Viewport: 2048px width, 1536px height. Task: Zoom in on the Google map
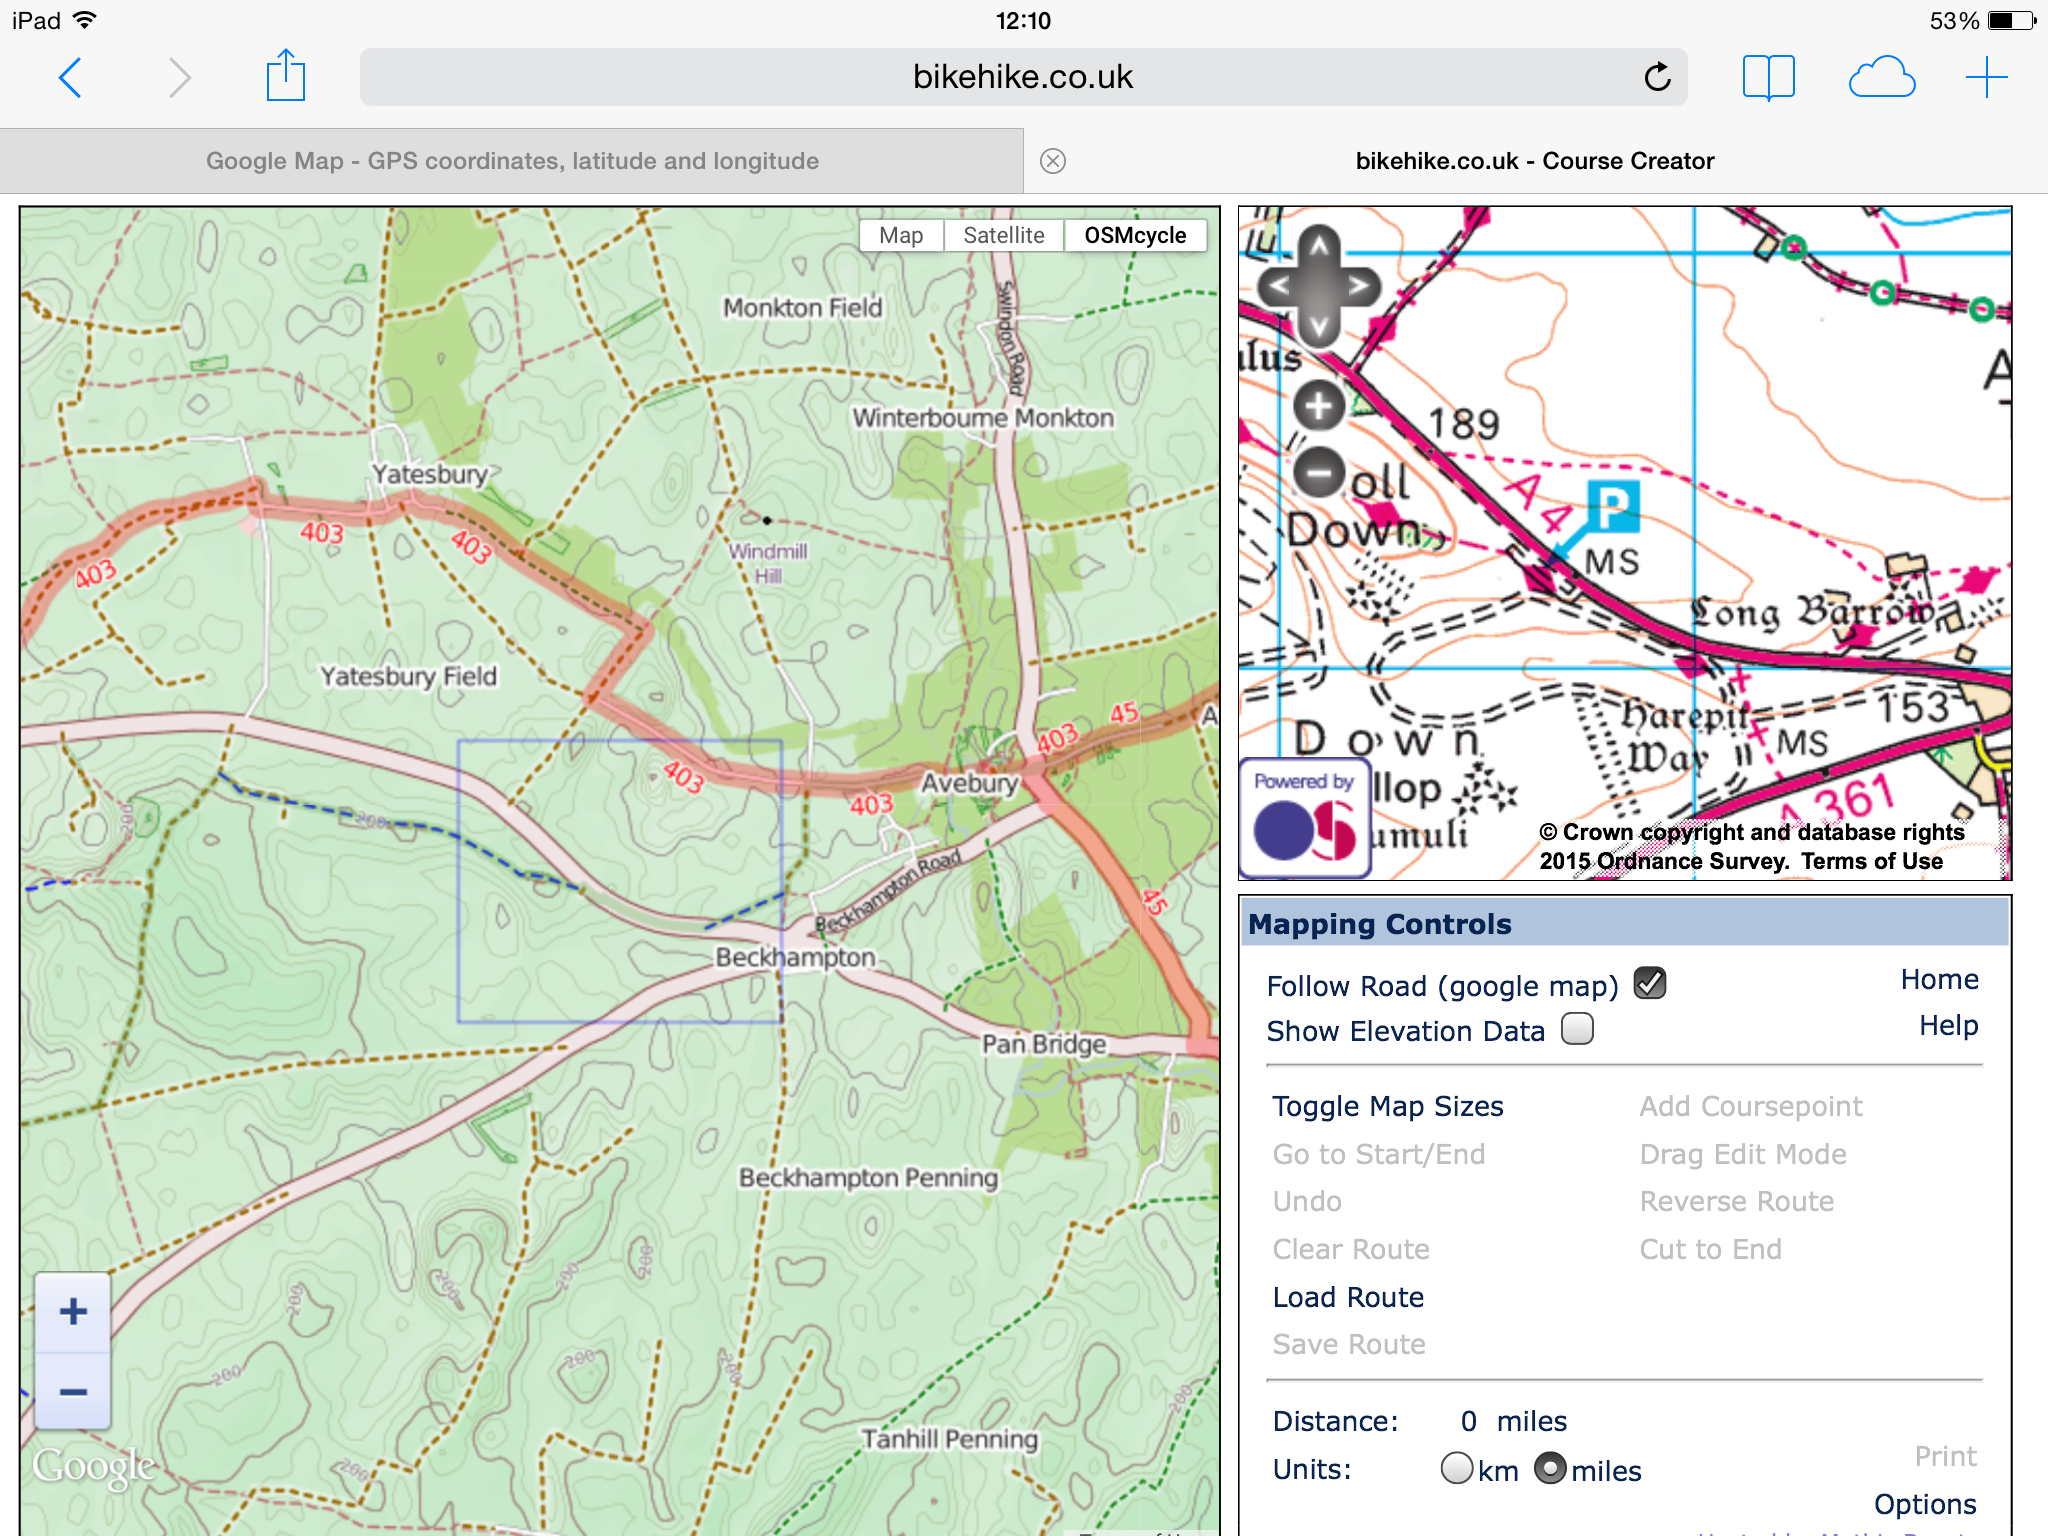tap(73, 1311)
